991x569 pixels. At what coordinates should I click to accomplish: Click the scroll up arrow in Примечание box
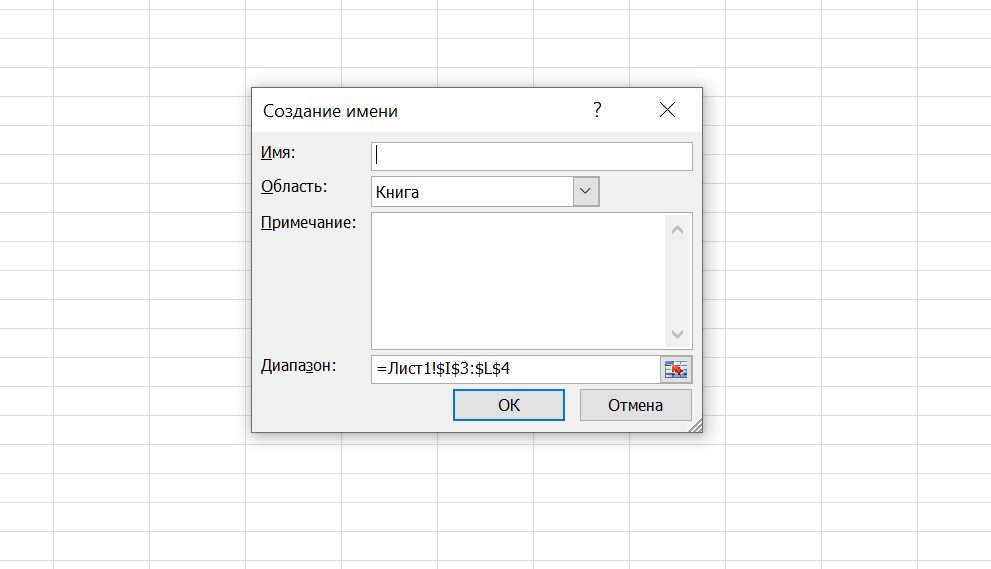tap(678, 230)
